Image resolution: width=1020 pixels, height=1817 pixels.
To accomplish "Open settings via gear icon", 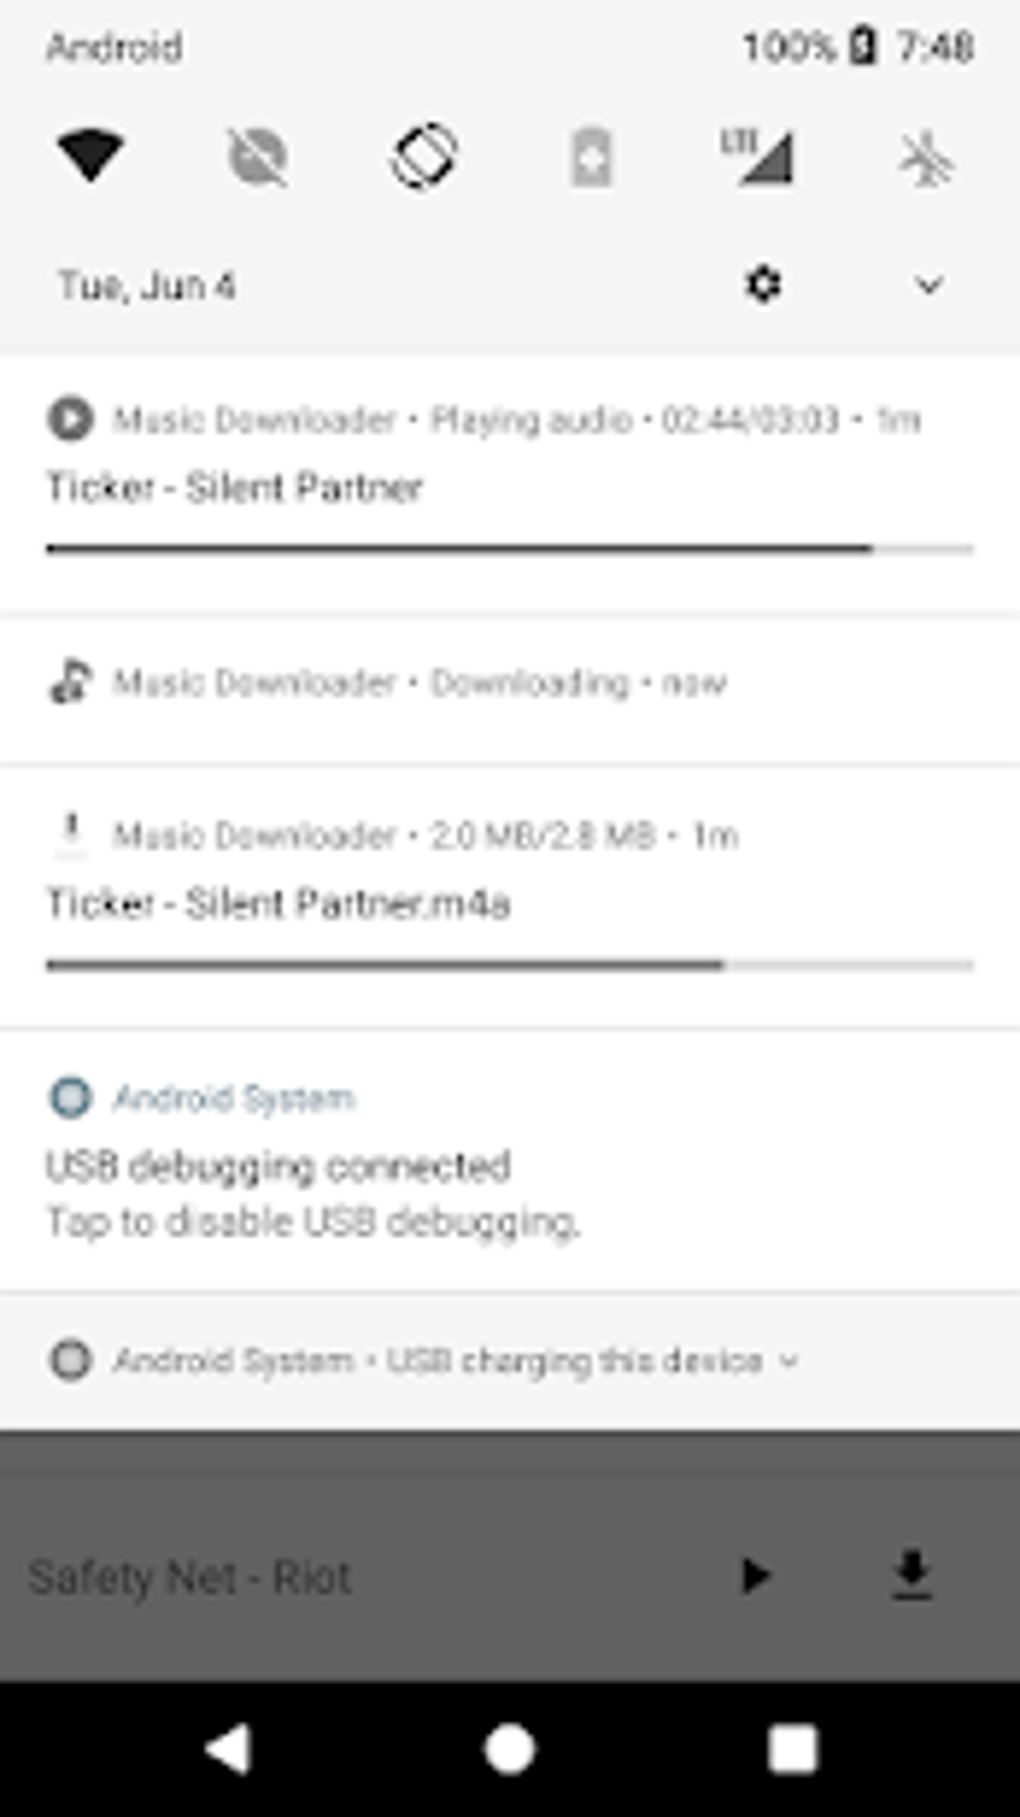I will click(x=763, y=285).
